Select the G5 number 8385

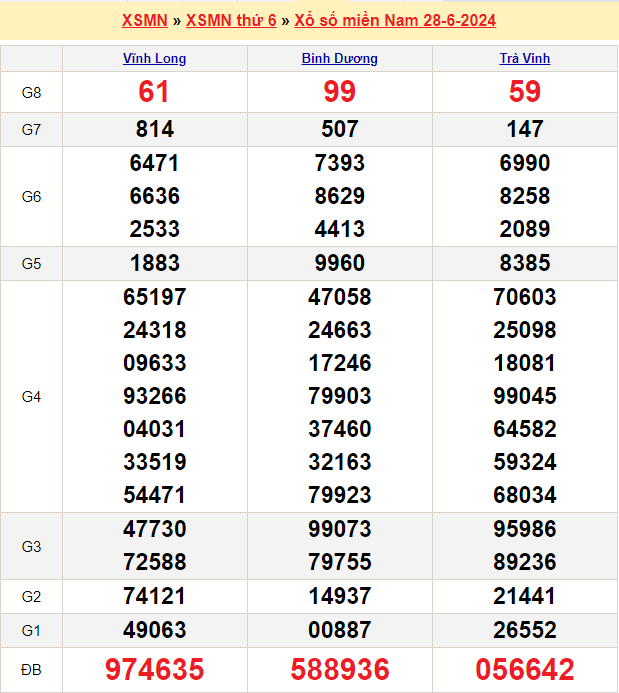tap(524, 263)
